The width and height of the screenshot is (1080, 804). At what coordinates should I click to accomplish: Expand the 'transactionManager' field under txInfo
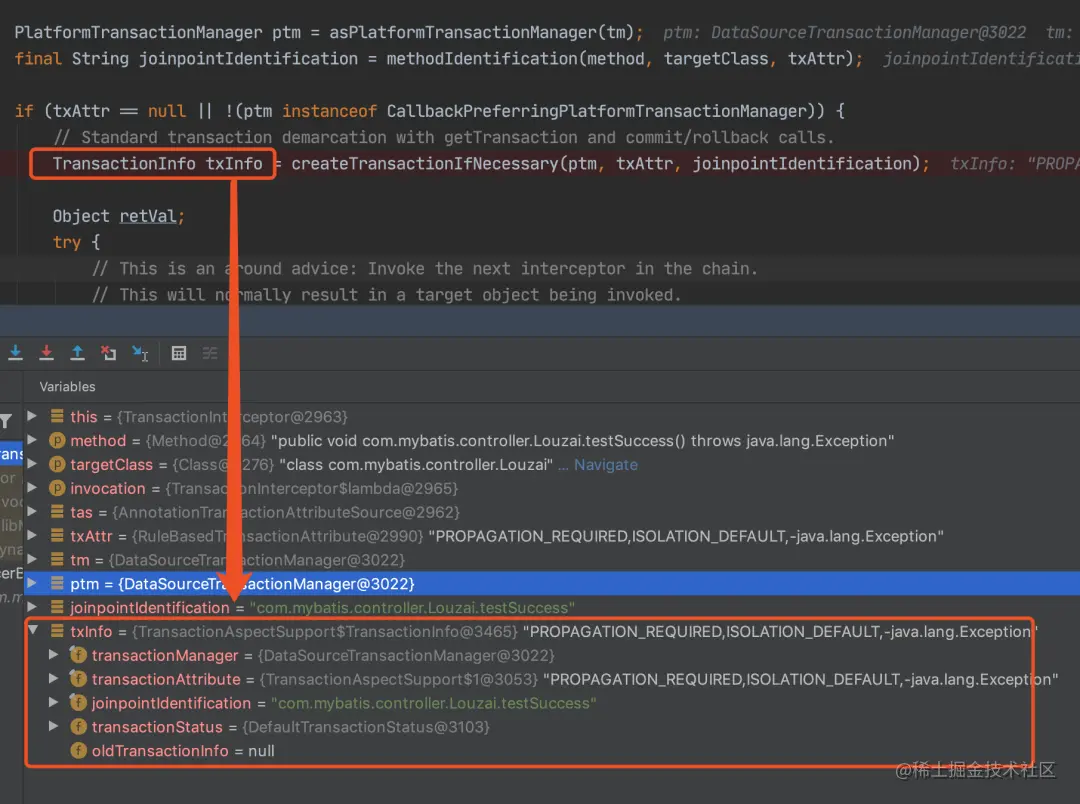(x=54, y=654)
